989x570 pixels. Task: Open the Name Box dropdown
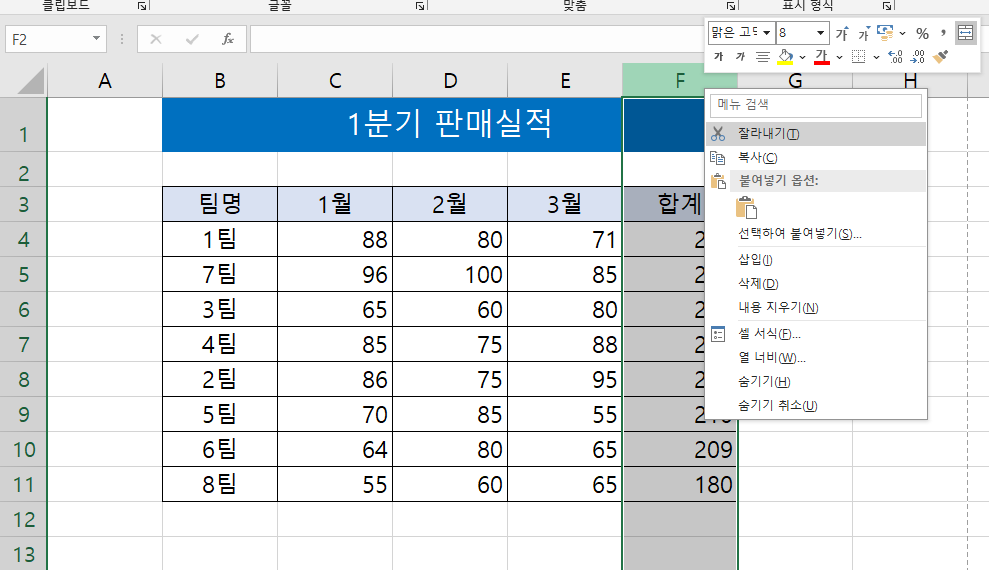click(96, 39)
